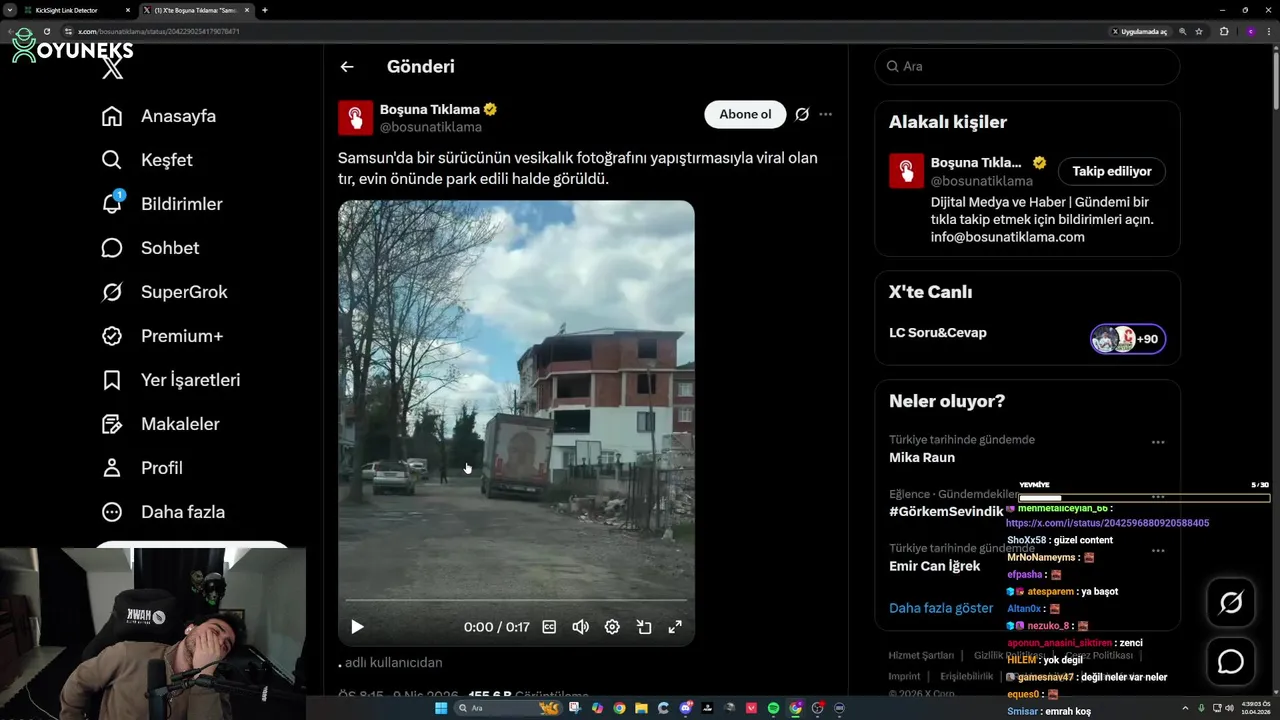
Task: Click the Profil person icon
Action: tap(112, 468)
